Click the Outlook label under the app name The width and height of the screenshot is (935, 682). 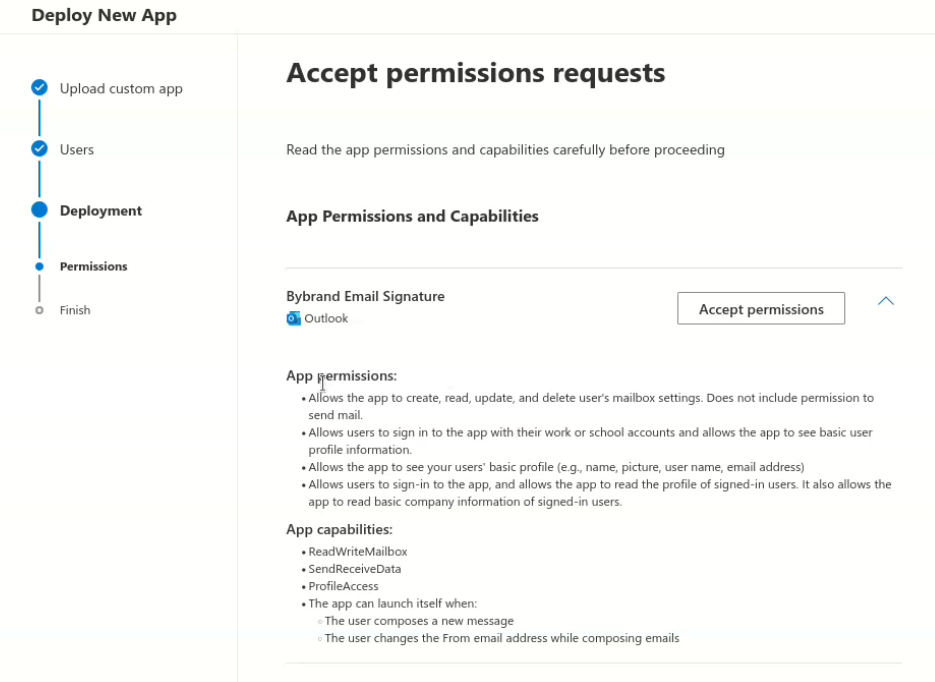(x=326, y=319)
